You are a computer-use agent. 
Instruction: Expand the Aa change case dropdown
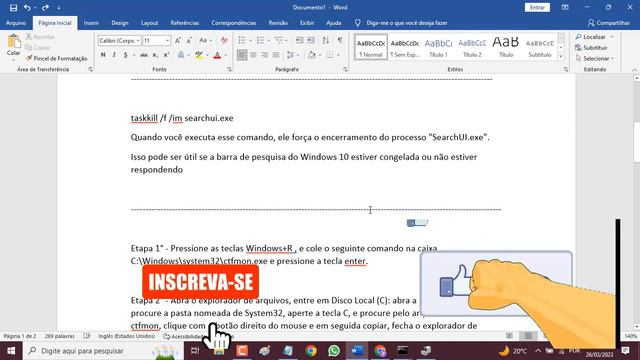pyautogui.click(x=205, y=40)
